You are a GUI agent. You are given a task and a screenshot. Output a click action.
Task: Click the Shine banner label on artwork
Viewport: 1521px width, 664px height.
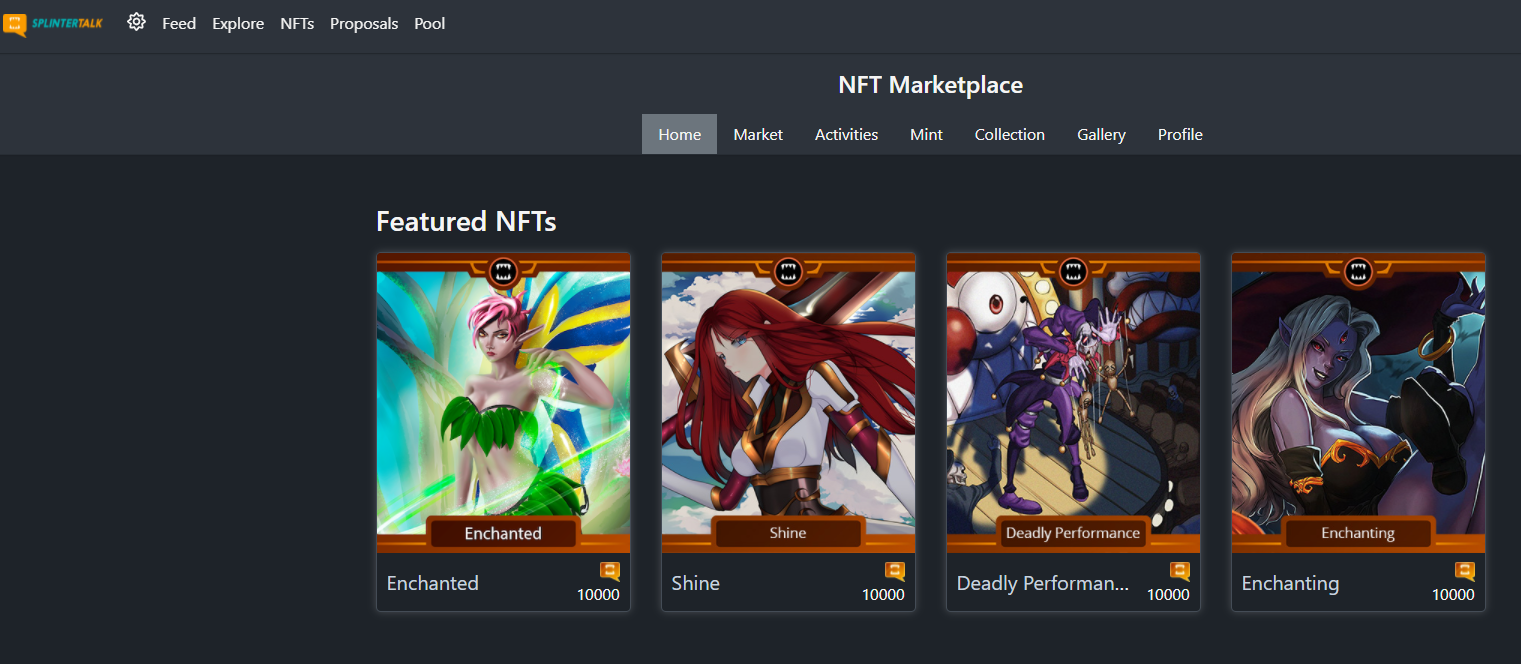pos(788,533)
